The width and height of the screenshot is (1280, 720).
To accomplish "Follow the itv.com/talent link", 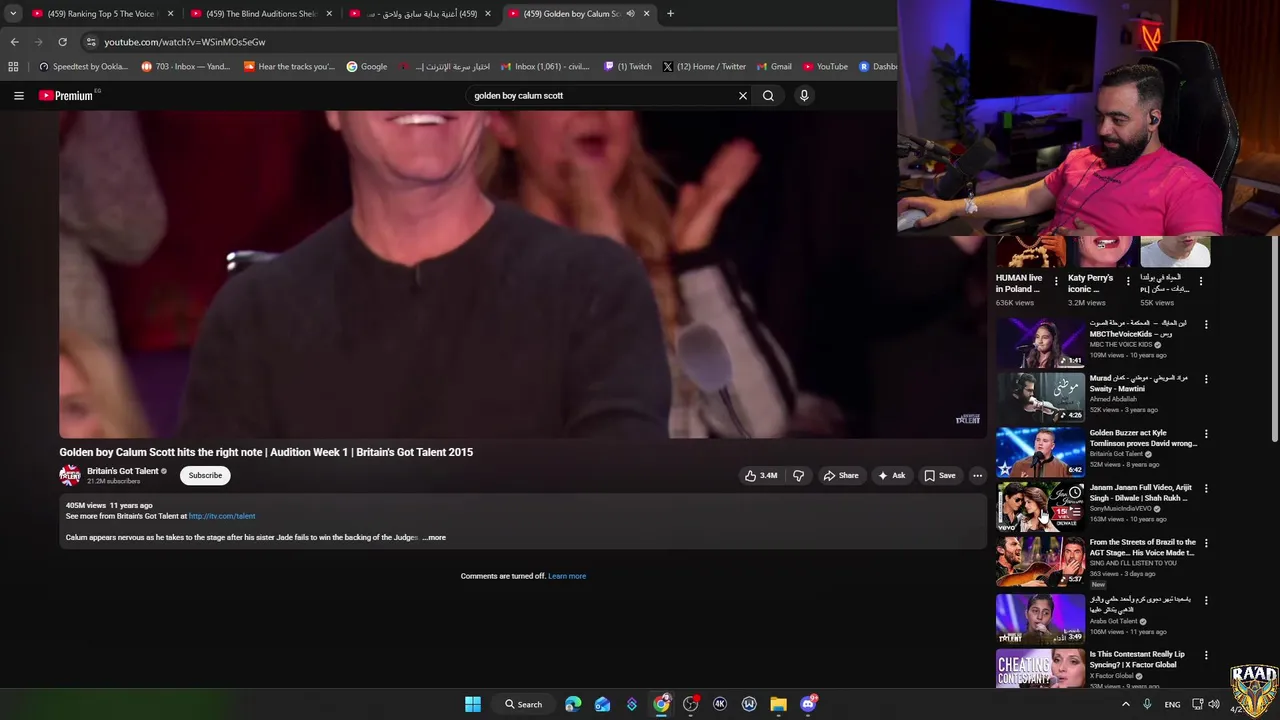I will coord(222,516).
